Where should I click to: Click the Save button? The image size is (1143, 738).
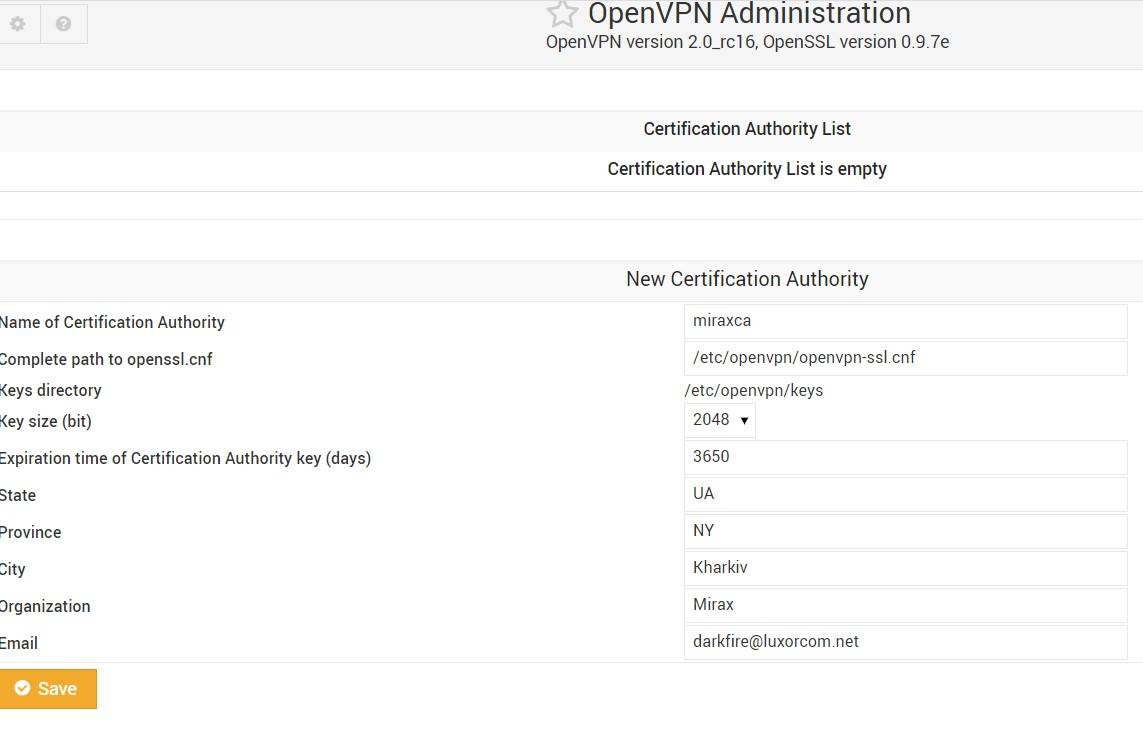pos(48,688)
